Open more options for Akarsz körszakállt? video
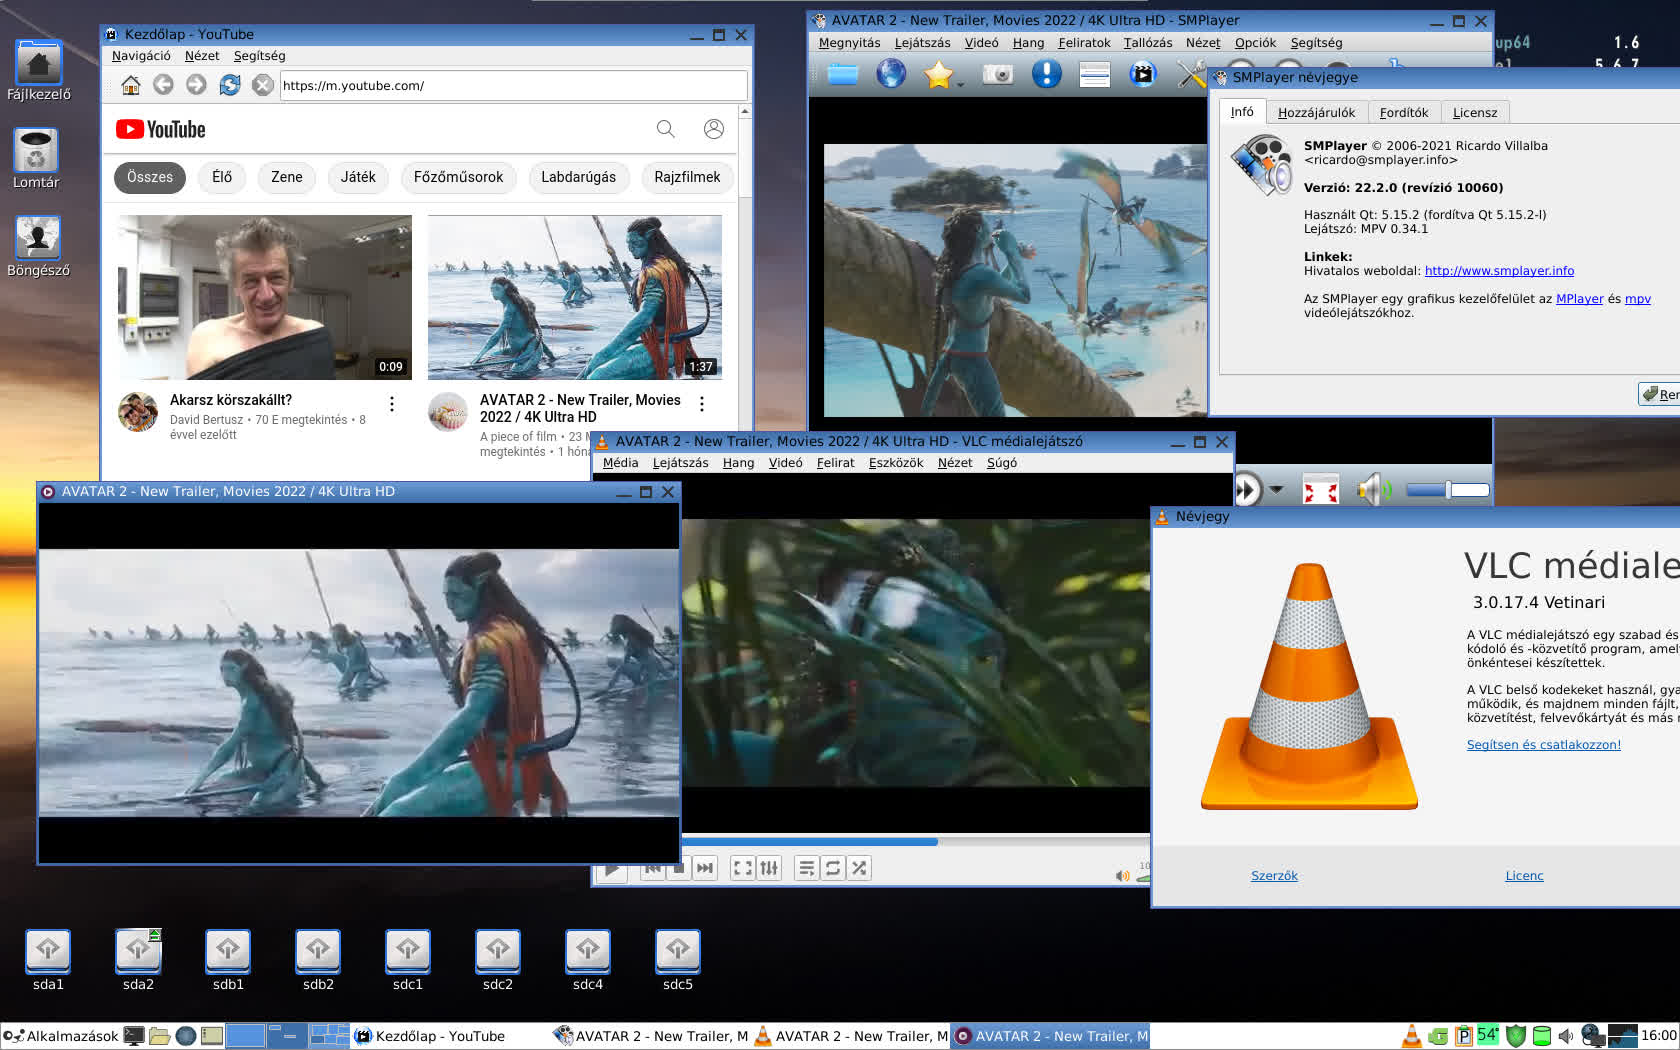The image size is (1680, 1050). pyautogui.click(x=392, y=404)
